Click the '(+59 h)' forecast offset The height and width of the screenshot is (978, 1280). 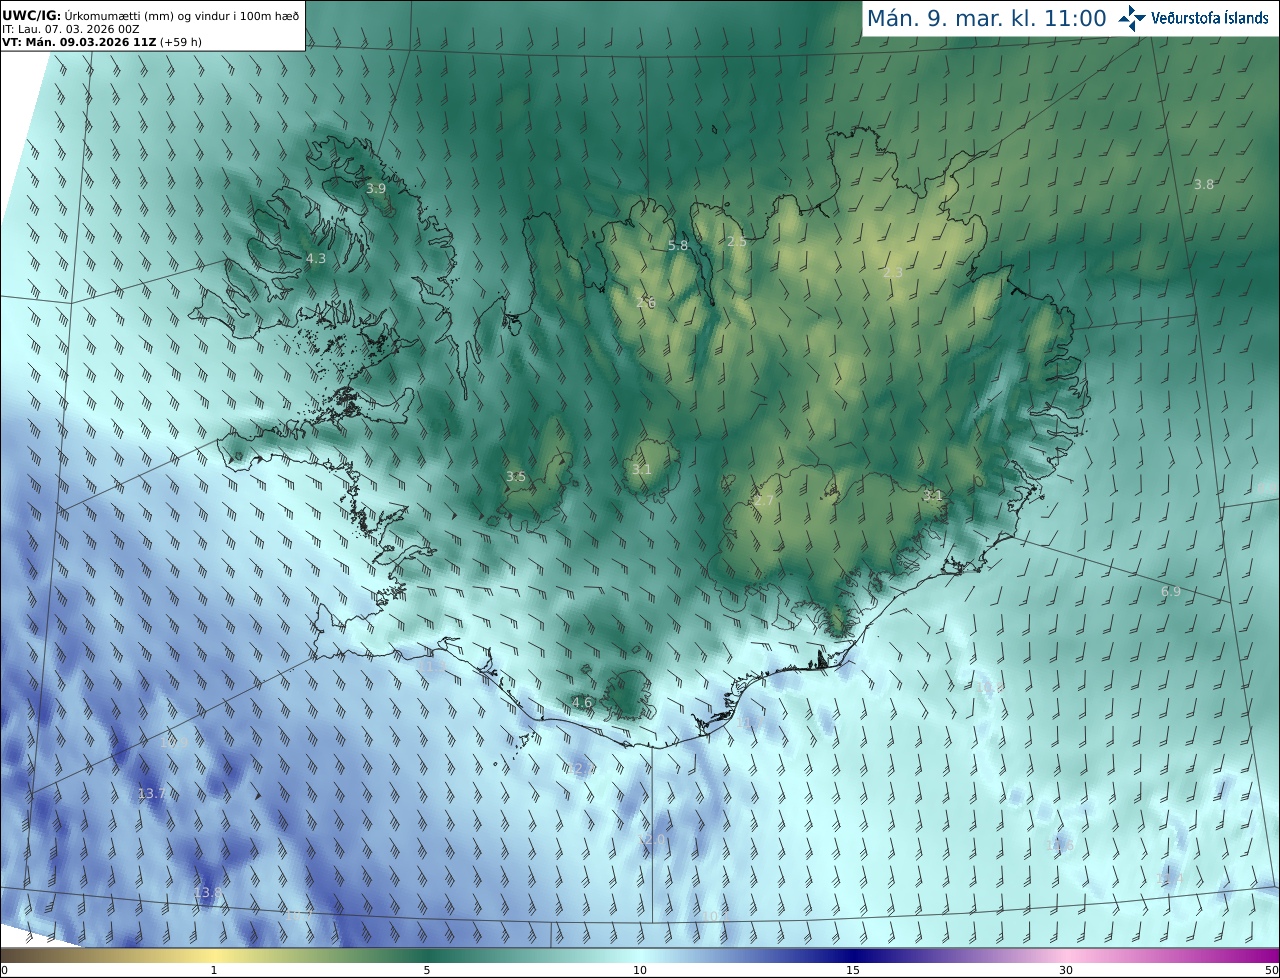pyautogui.click(x=181, y=42)
